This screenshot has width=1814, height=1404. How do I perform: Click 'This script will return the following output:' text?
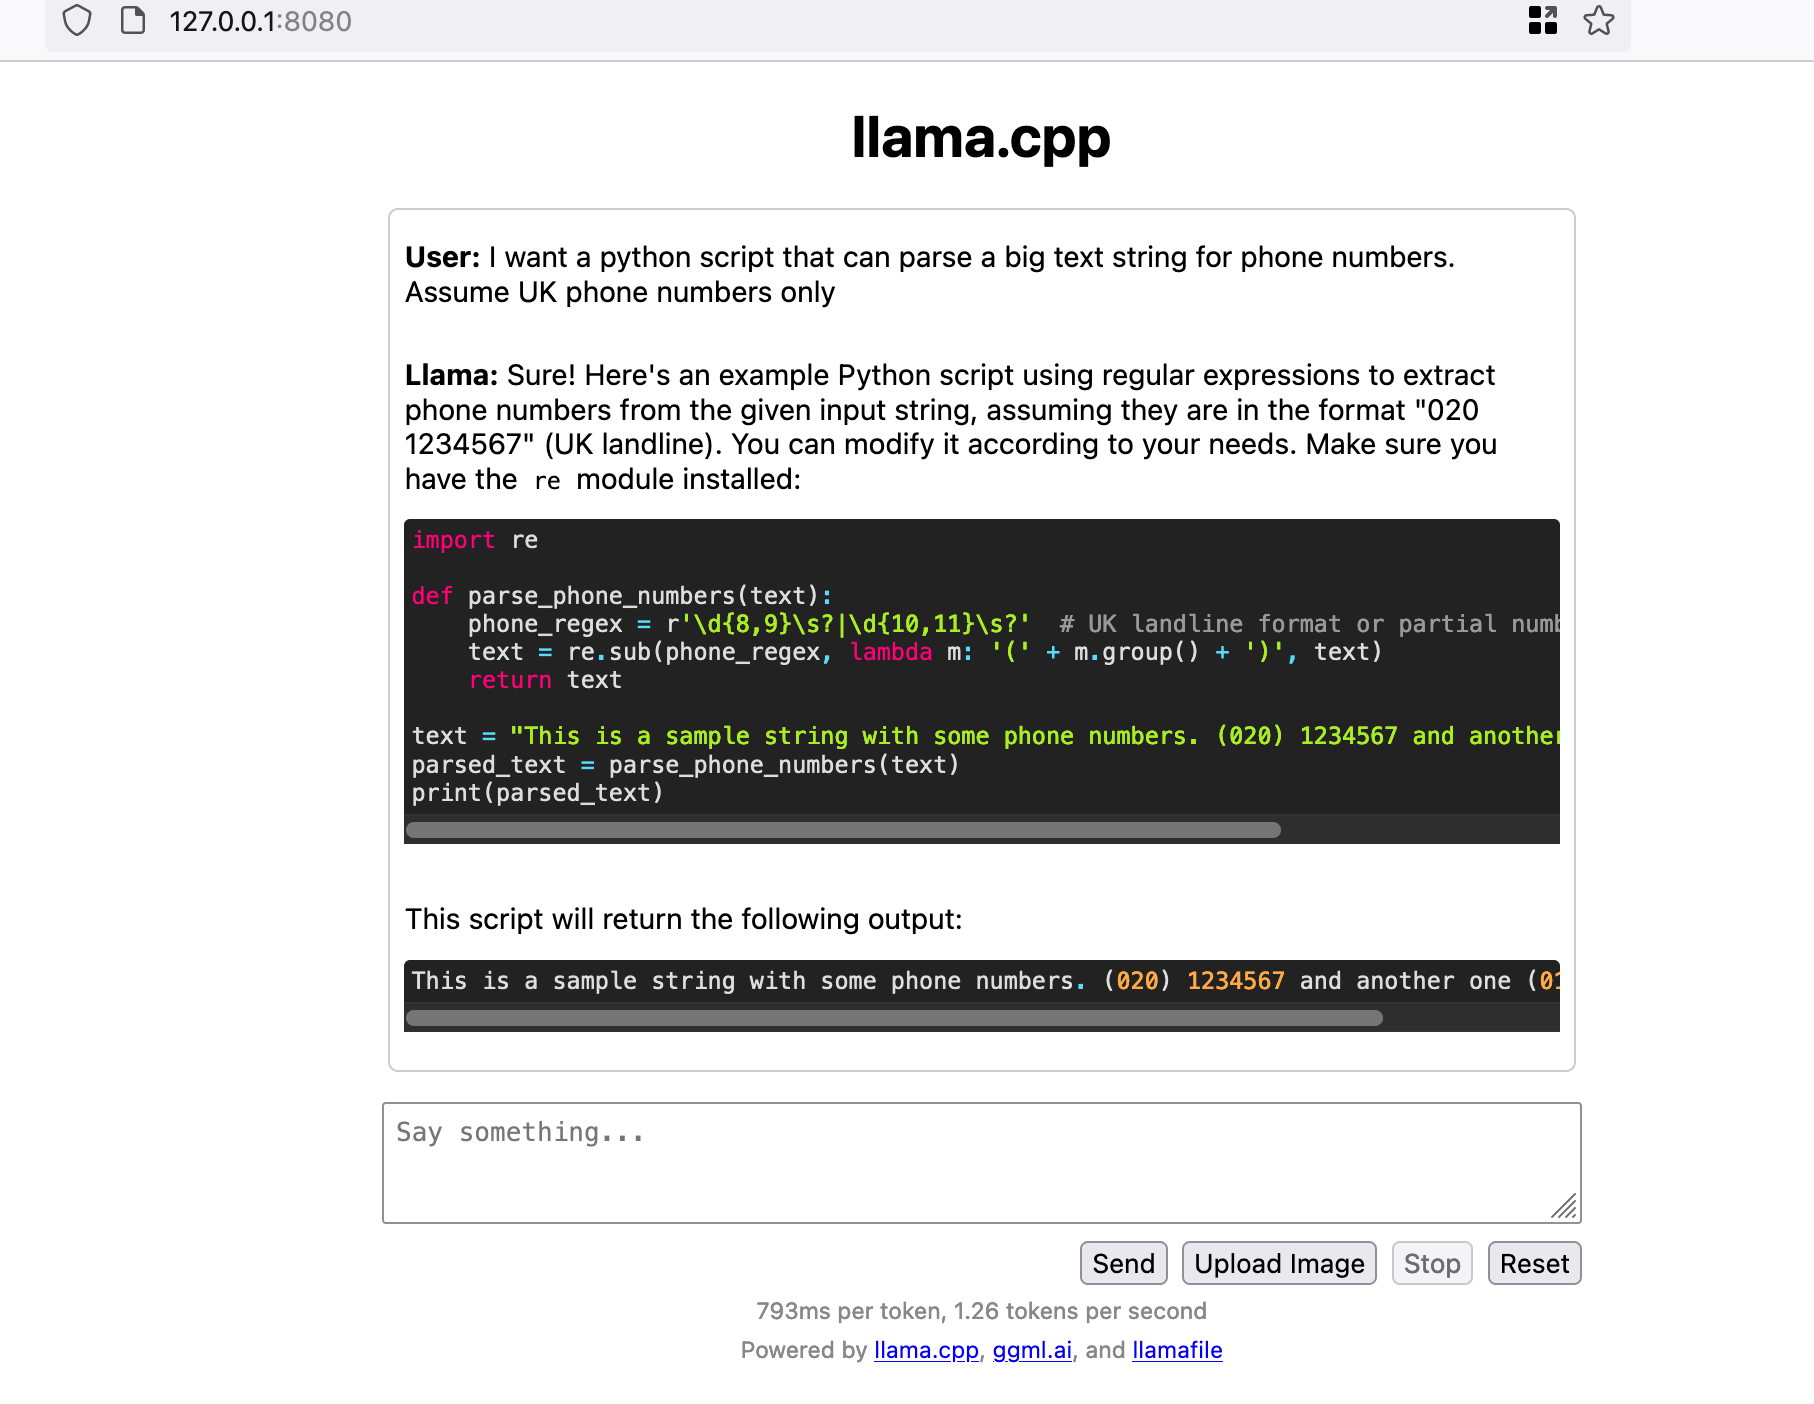pos(683,919)
